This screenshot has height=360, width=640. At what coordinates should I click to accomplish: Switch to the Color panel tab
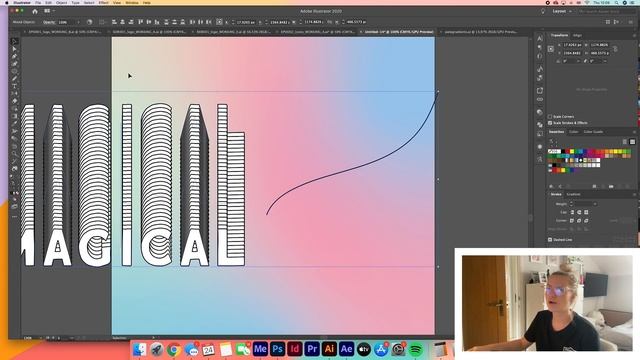pos(573,132)
